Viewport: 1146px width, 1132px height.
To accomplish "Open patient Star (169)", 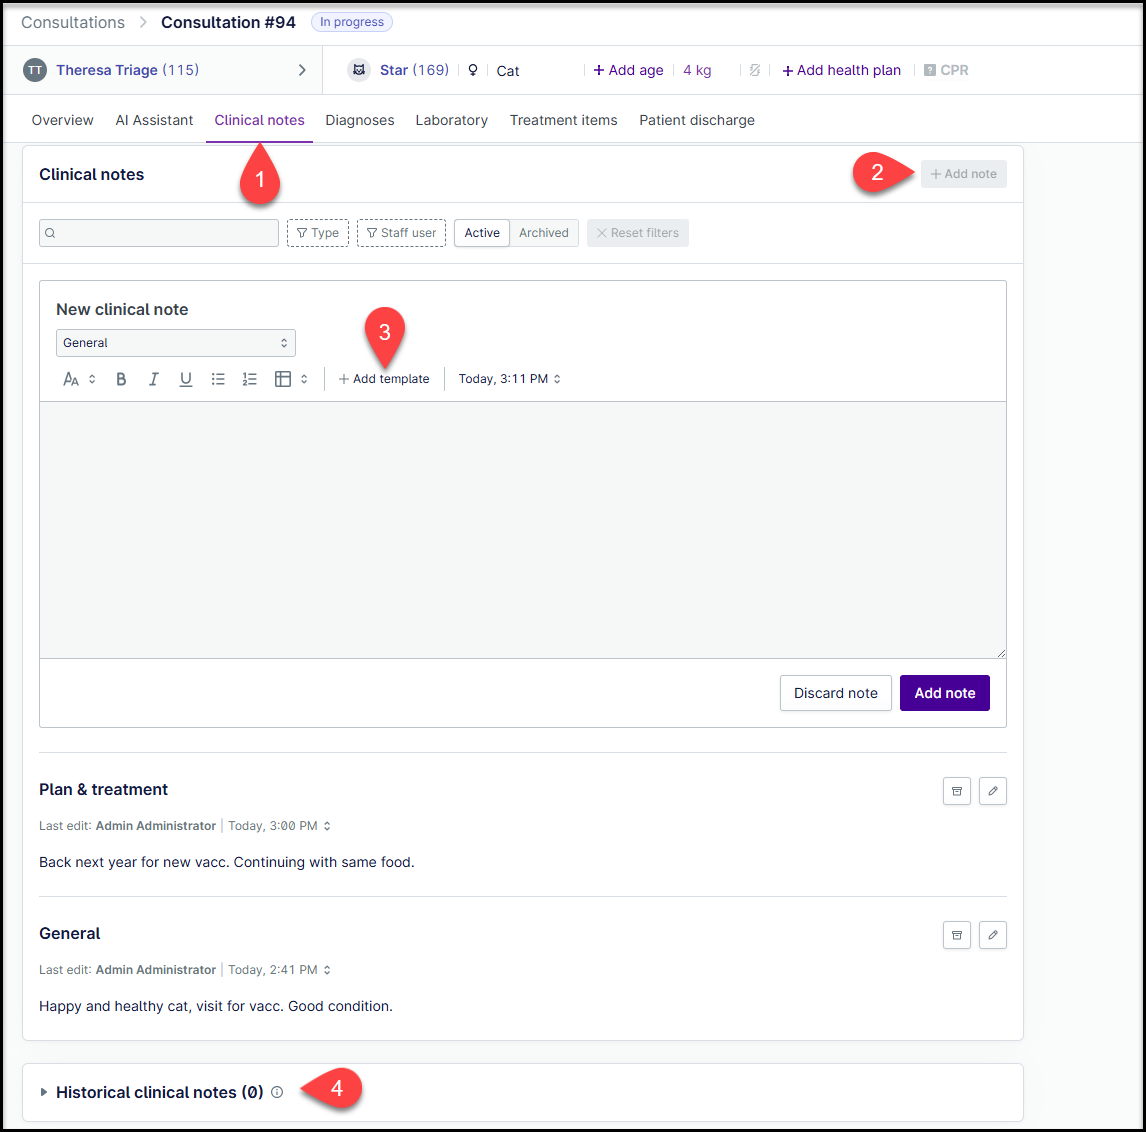I will (x=414, y=70).
